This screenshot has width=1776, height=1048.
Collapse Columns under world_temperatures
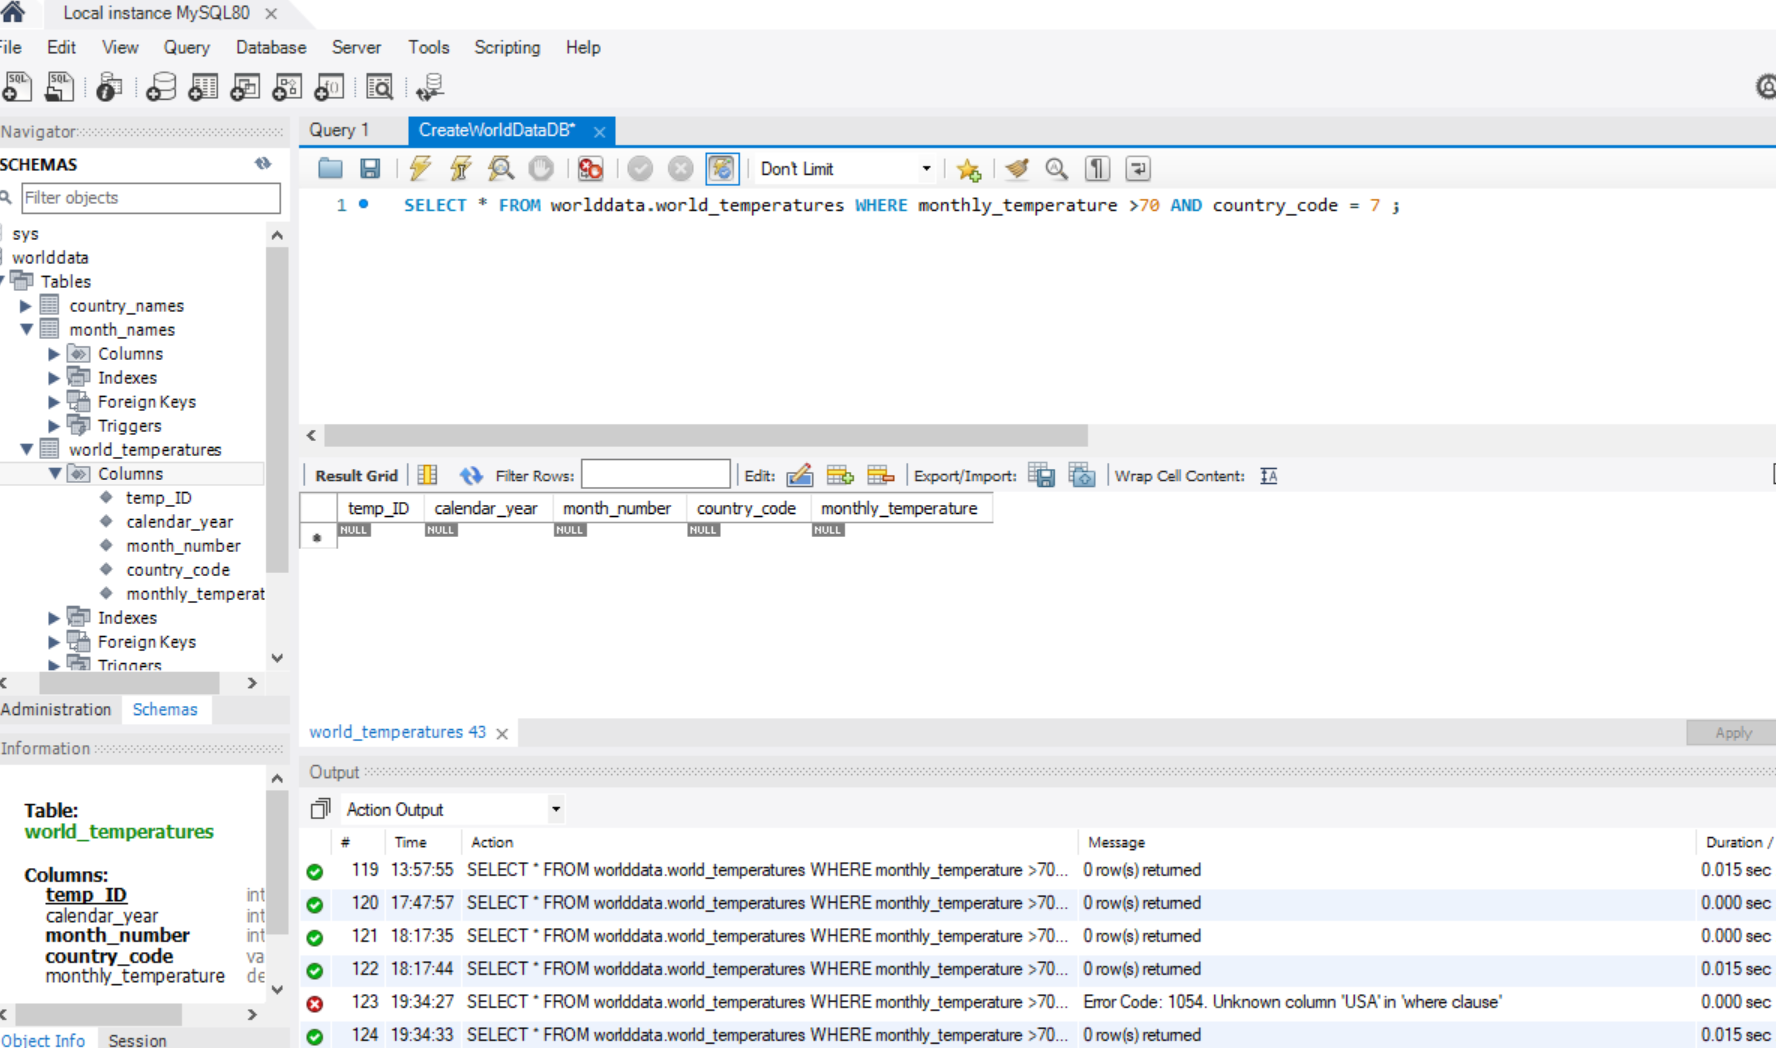(x=54, y=473)
